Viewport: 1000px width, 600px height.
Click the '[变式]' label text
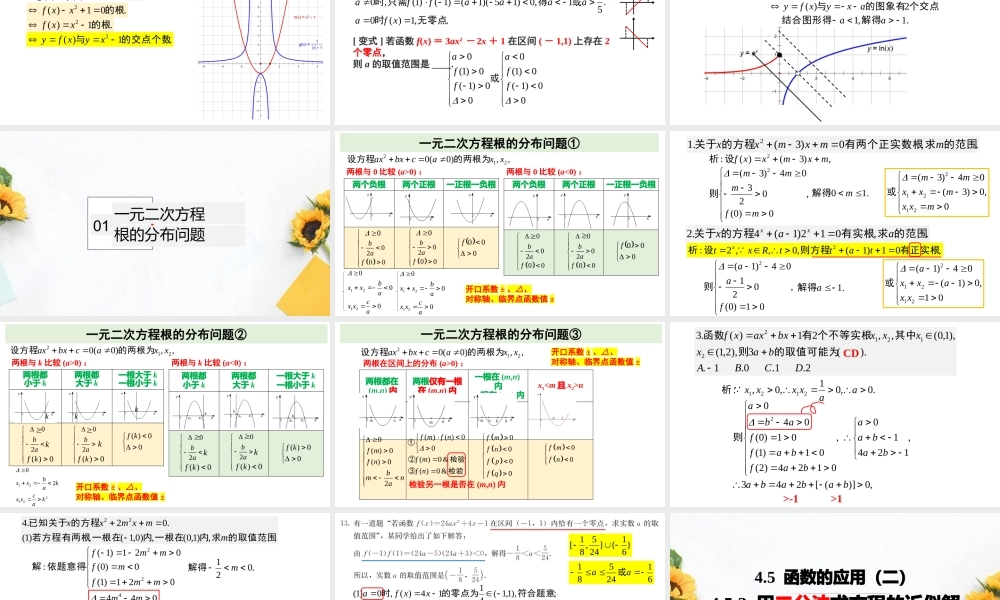coord(366,41)
